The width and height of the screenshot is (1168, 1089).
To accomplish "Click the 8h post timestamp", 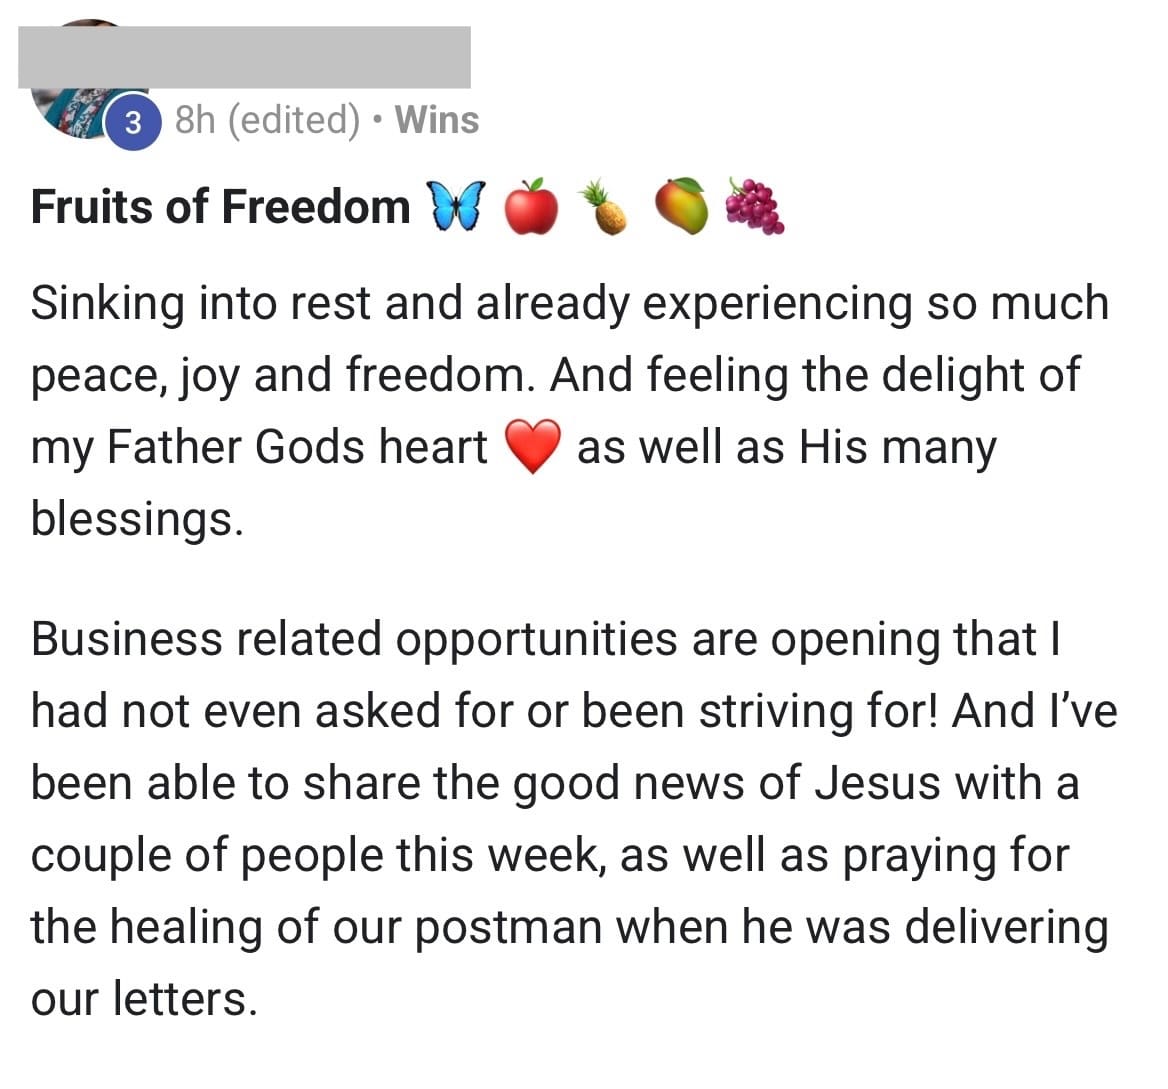I will [x=196, y=120].
